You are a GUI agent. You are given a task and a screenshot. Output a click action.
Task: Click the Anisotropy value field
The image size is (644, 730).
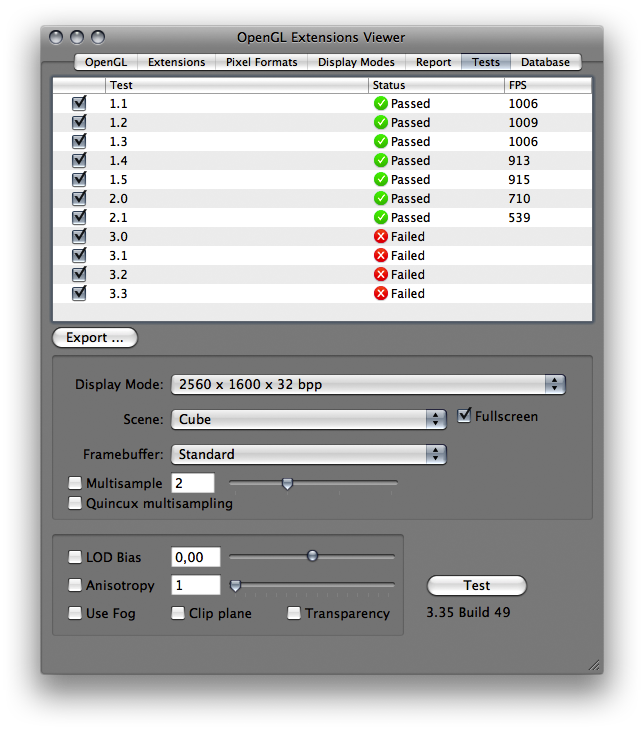click(196, 585)
